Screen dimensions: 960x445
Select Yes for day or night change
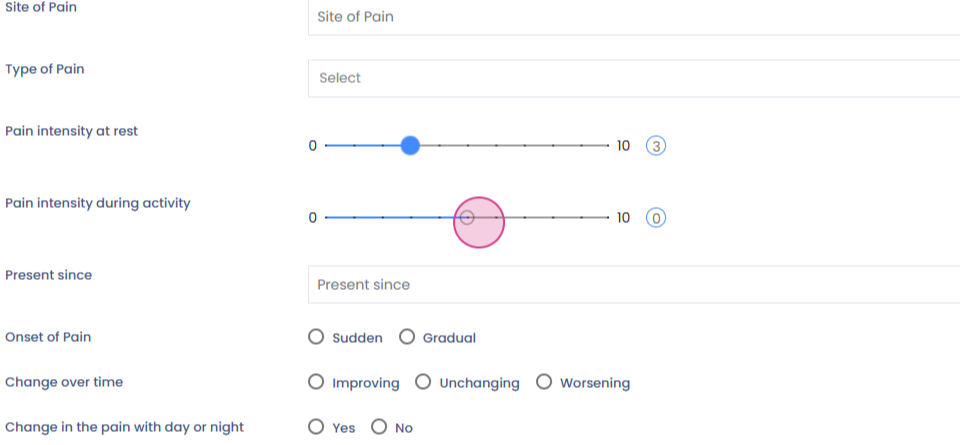tap(316, 427)
